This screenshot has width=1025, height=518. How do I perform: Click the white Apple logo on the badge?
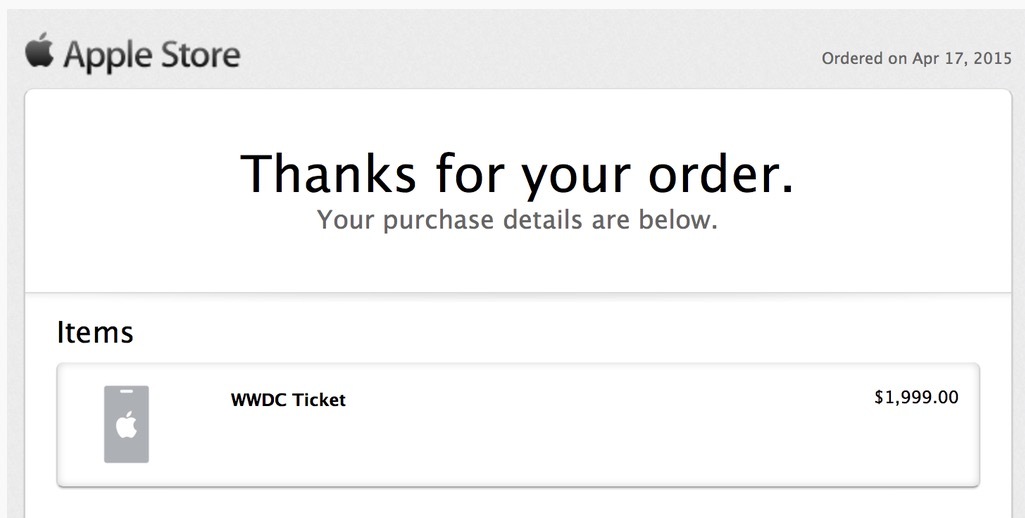click(x=126, y=424)
